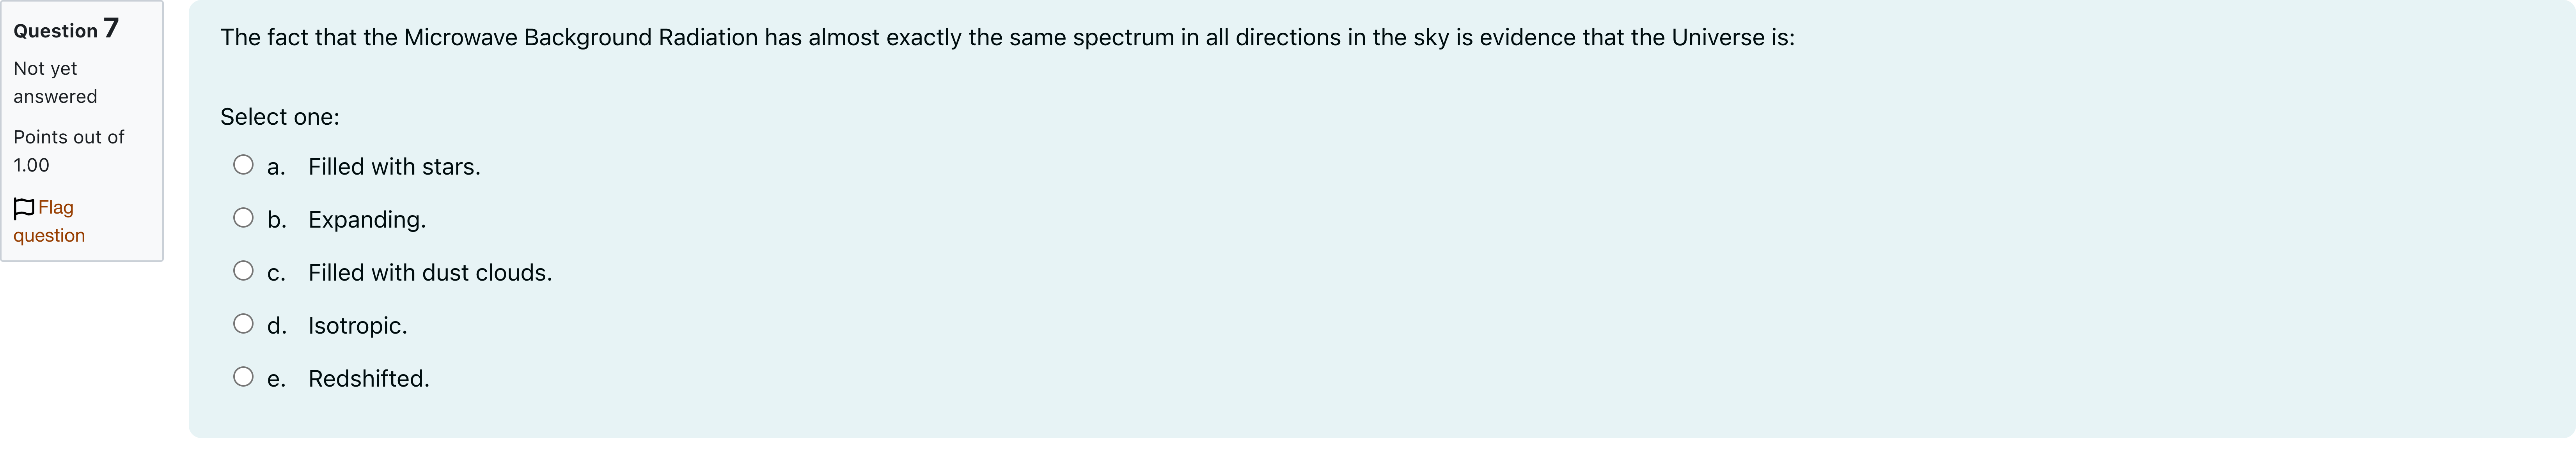The height and width of the screenshot is (463, 2576).
Task: Click the letter 'a.' option marker
Action: 276,167
